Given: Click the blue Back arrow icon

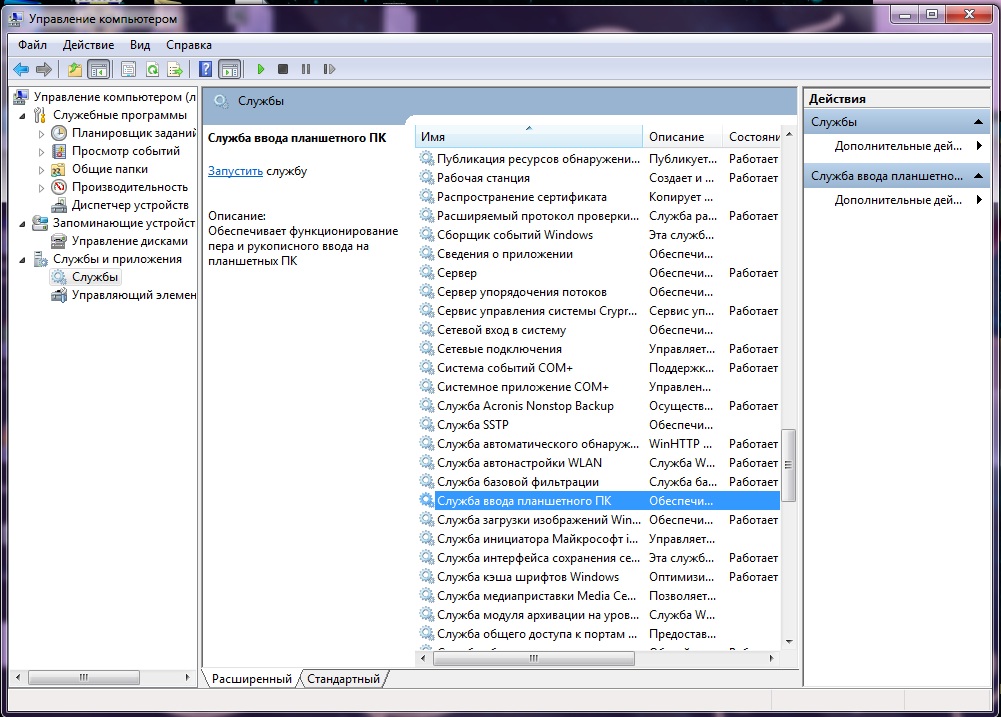Looking at the screenshot, I should click(x=20, y=69).
